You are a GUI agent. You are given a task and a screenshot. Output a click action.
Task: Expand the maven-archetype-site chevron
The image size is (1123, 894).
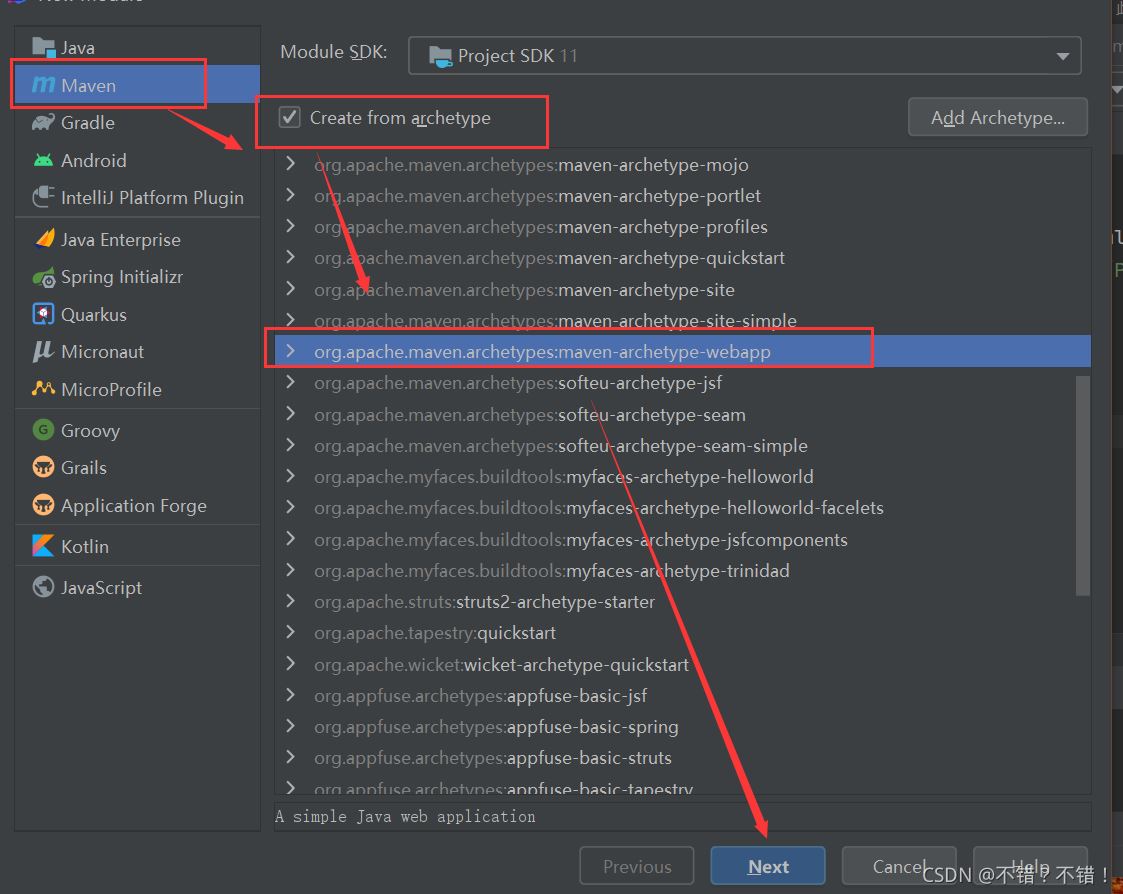(x=290, y=289)
